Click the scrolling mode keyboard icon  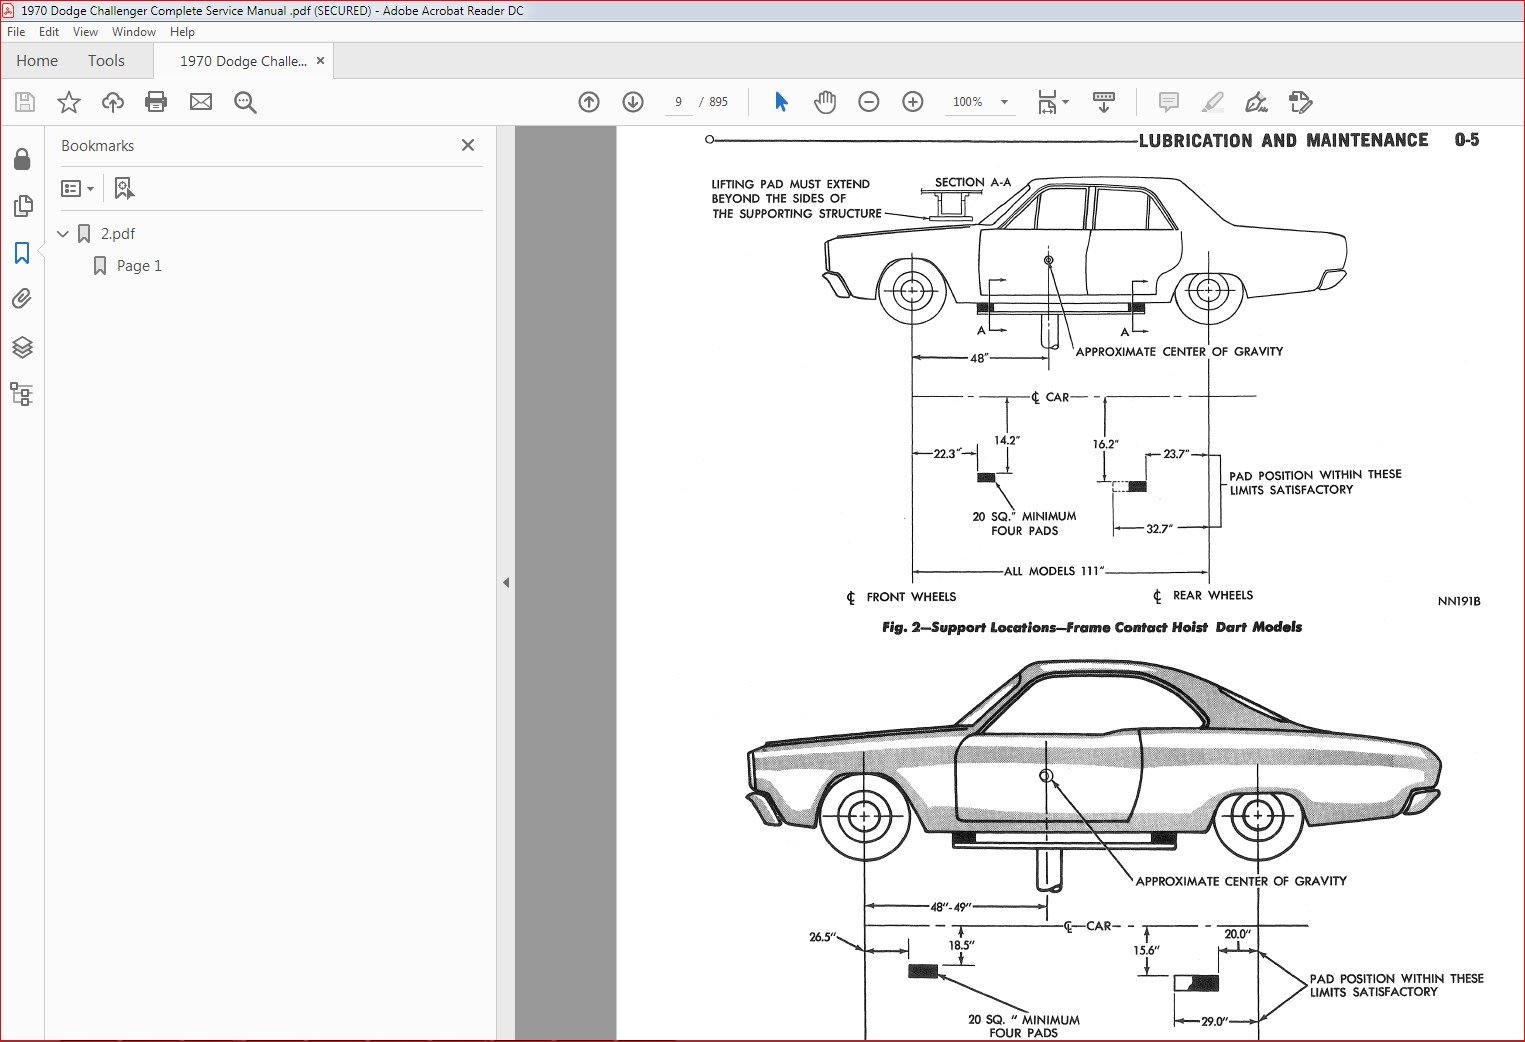(1104, 102)
